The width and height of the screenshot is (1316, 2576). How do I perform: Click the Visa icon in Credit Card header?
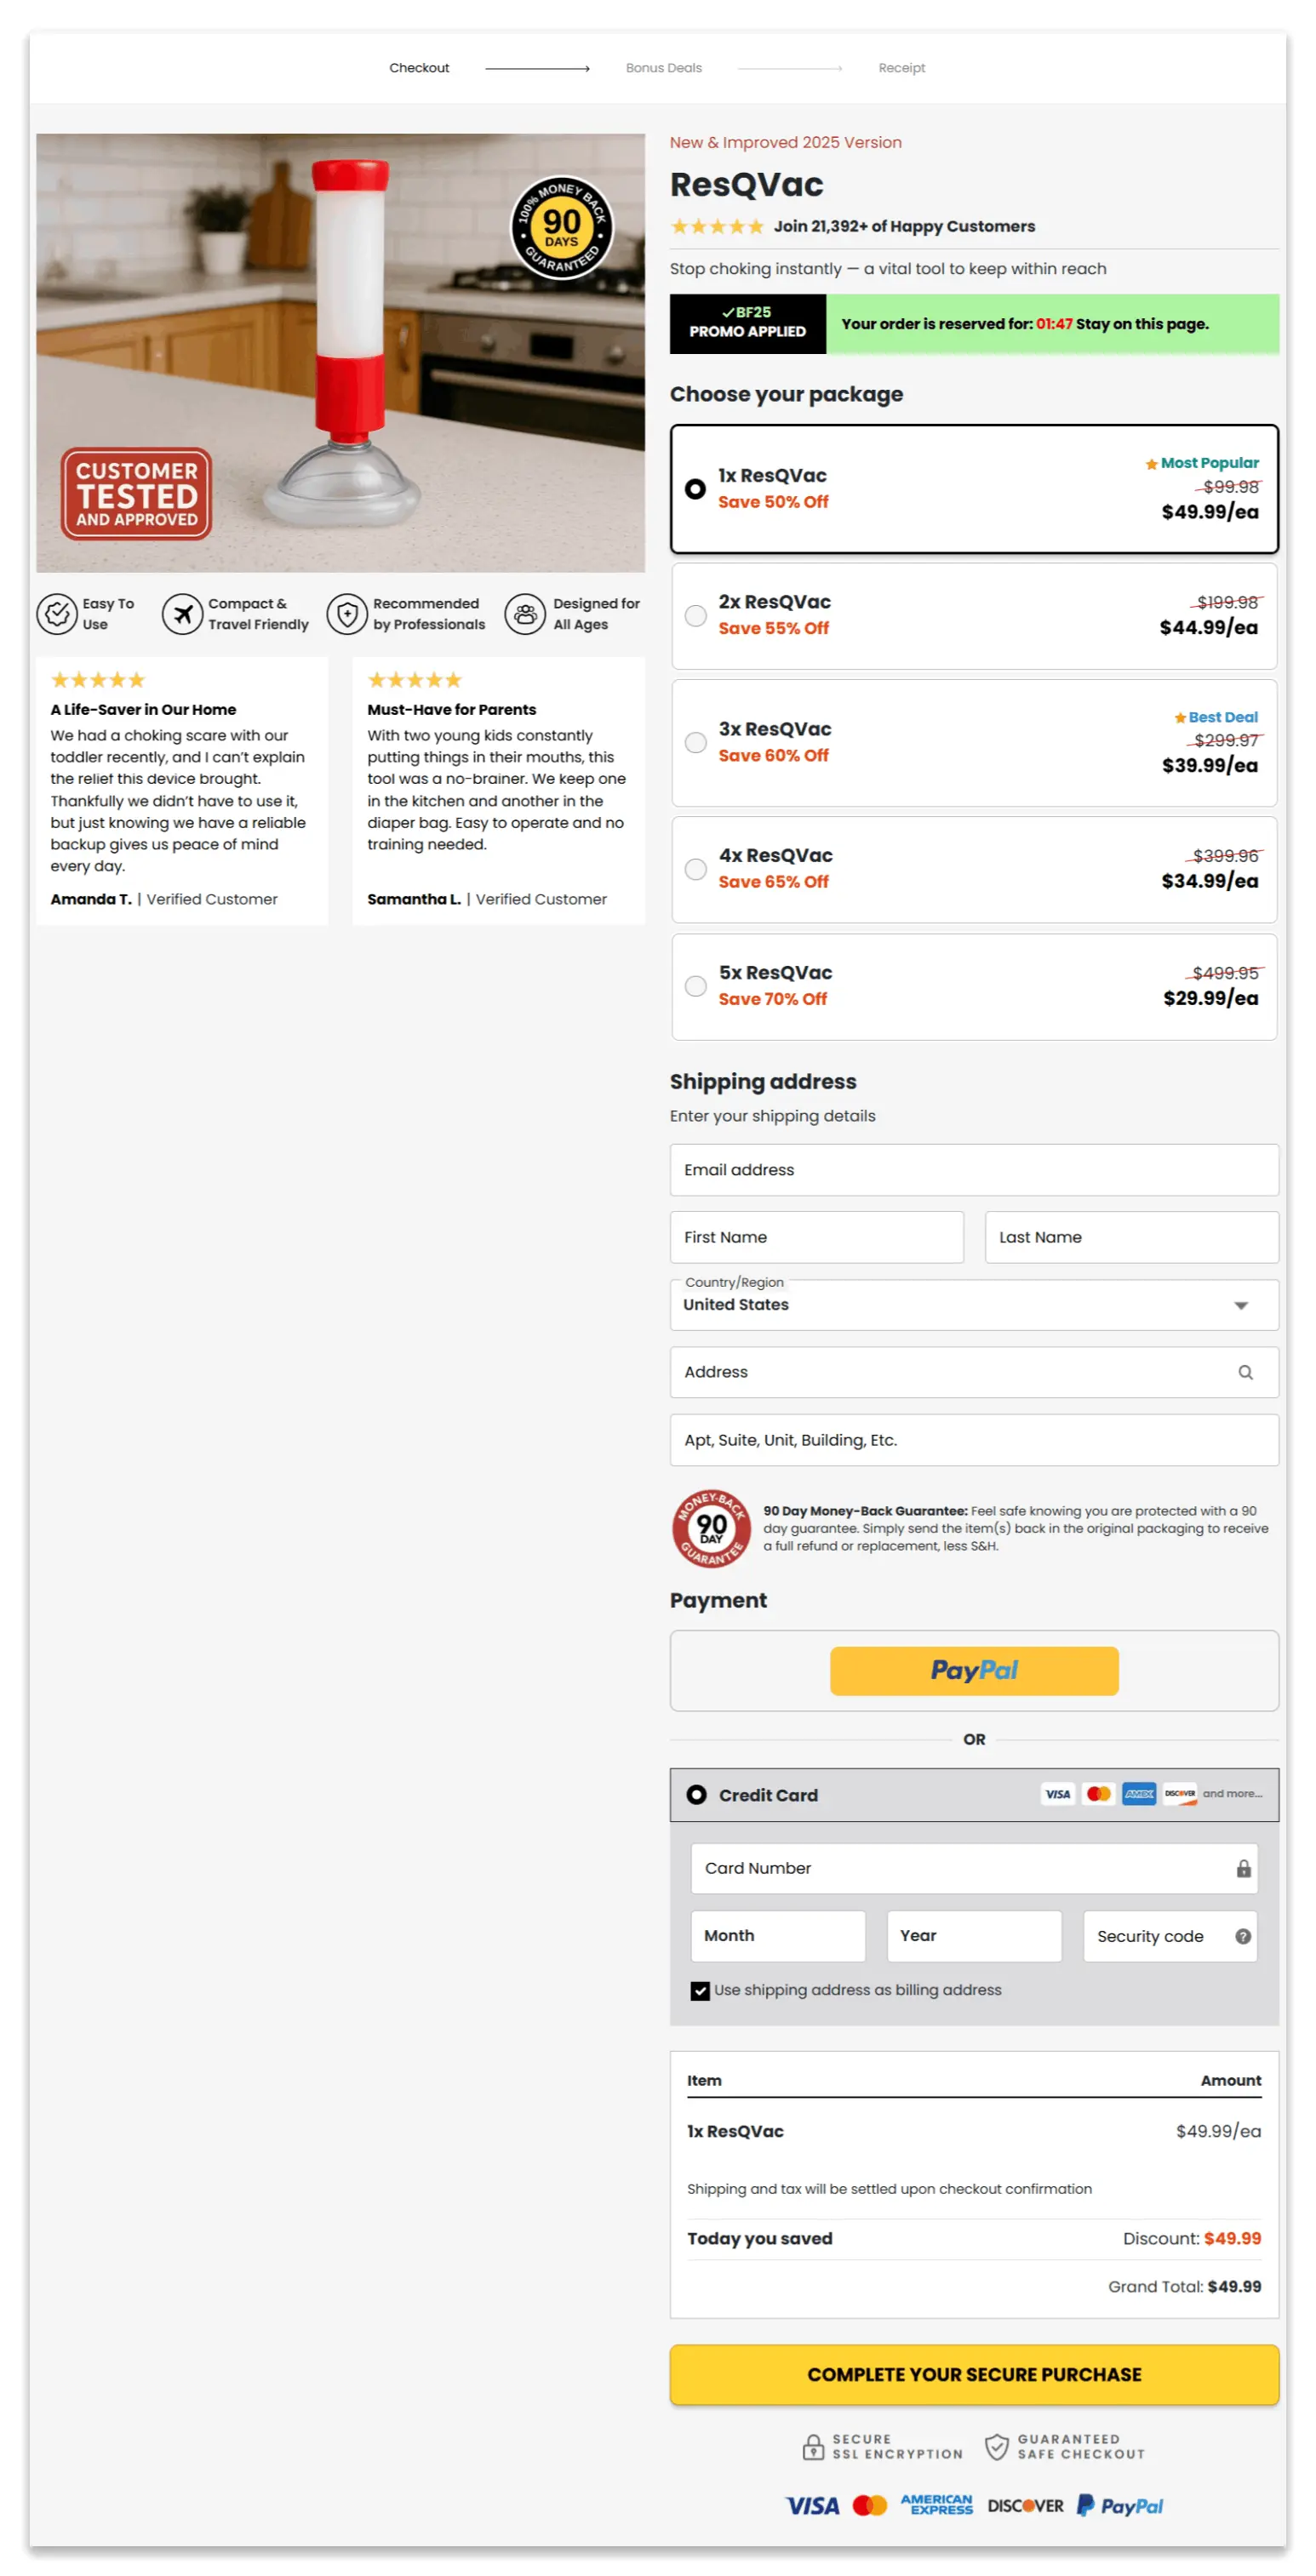pos(1057,1794)
